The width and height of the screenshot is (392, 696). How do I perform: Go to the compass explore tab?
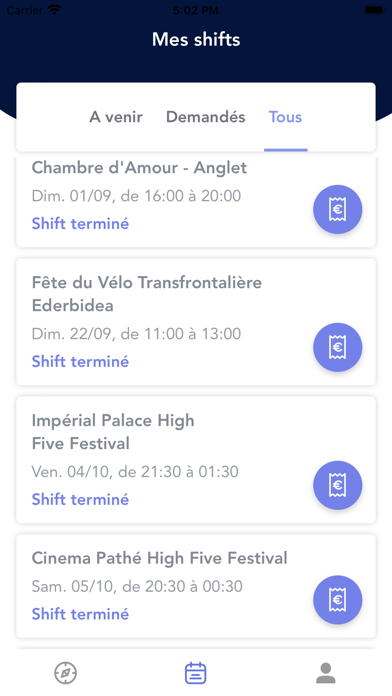click(66, 673)
